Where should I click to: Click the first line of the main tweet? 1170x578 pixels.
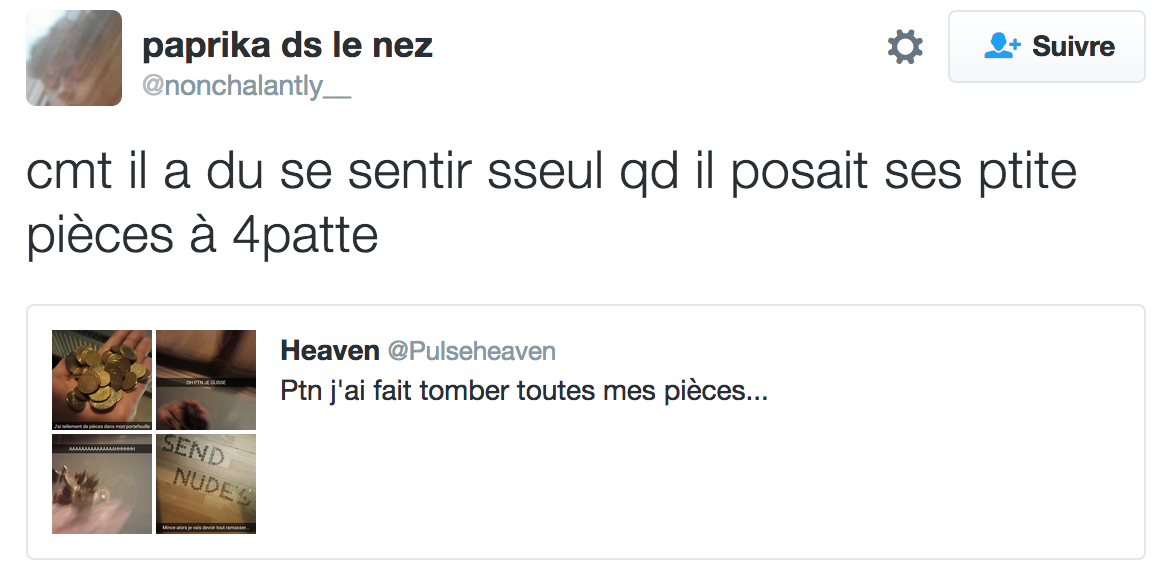(551, 172)
